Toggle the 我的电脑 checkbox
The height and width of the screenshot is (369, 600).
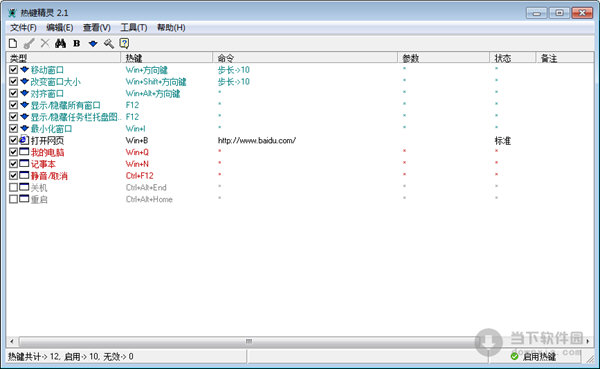point(13,152)
